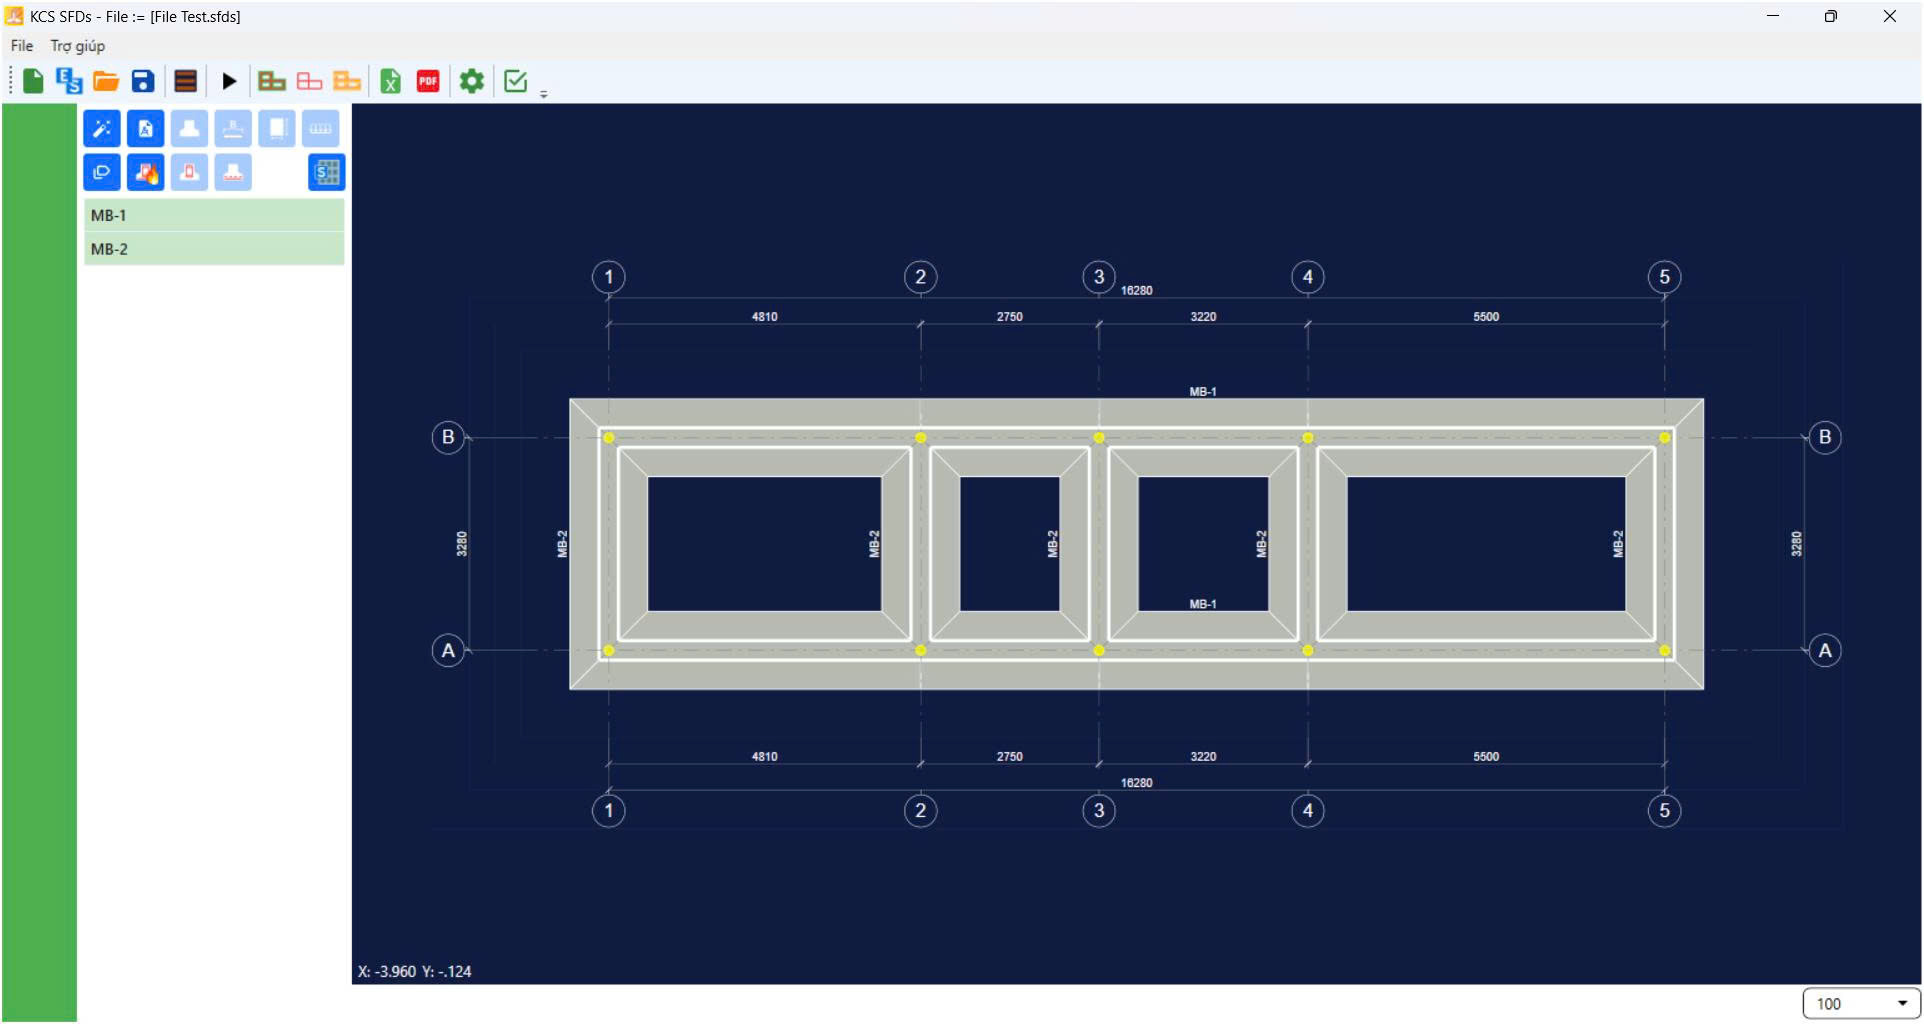
Task: Click the foundation with flame icon
Action: tap(146, 172)
